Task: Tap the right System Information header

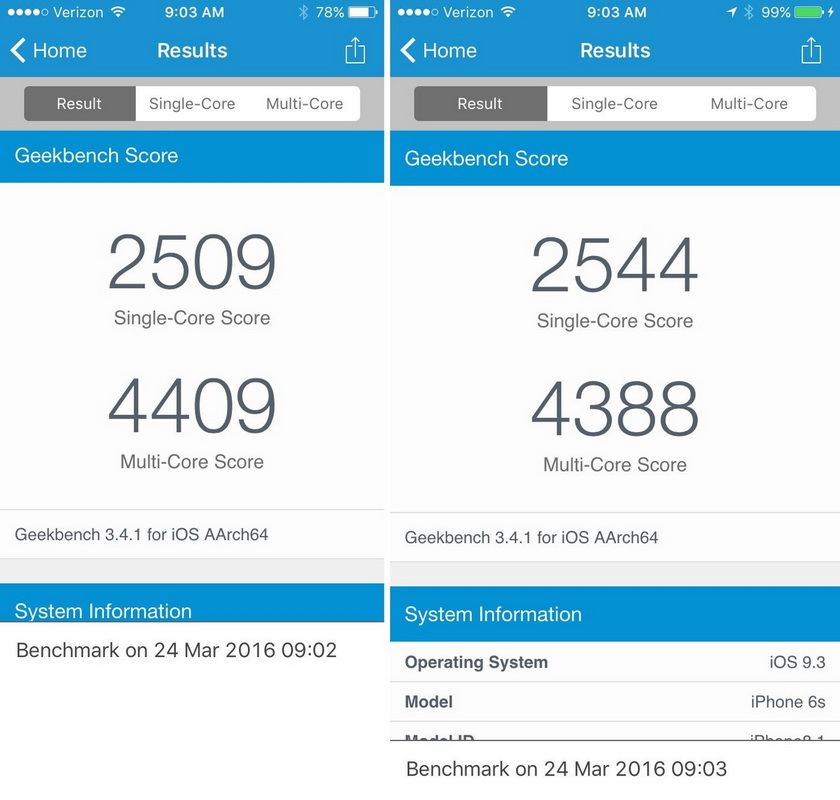Action: click(615, 614)
